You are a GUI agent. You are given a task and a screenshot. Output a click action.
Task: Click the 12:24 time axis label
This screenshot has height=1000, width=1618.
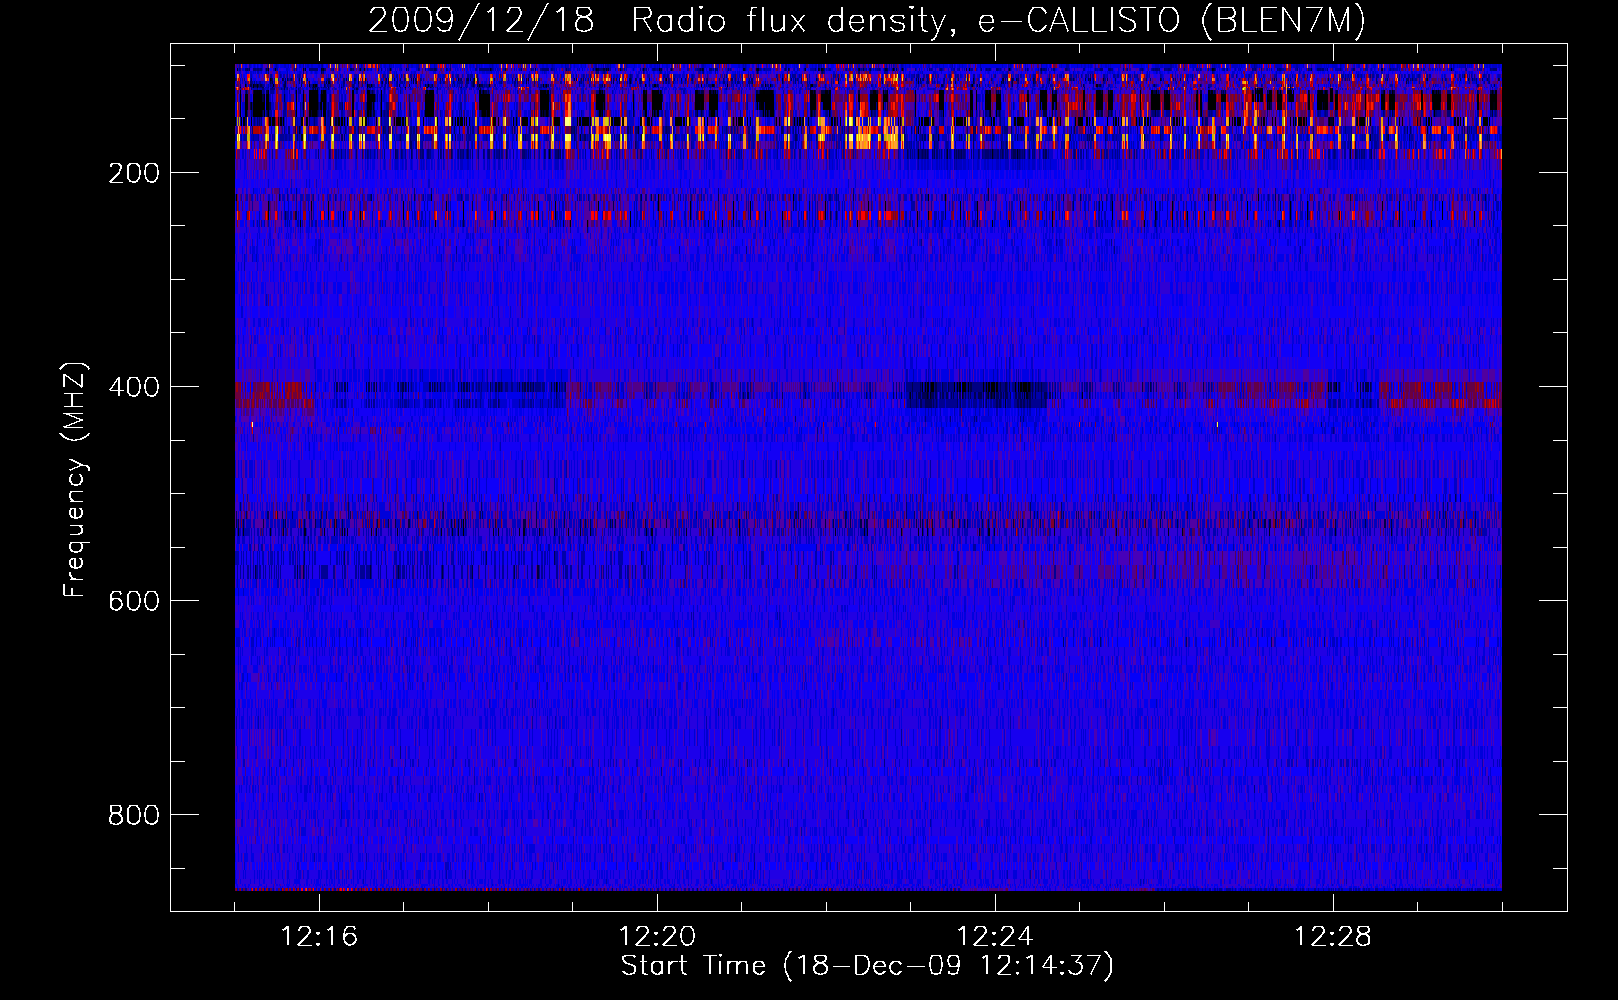click(x=995, y=937)
